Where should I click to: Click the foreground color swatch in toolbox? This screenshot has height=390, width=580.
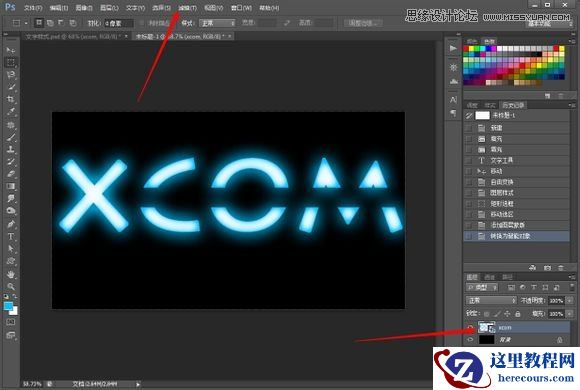coord(8,306)
